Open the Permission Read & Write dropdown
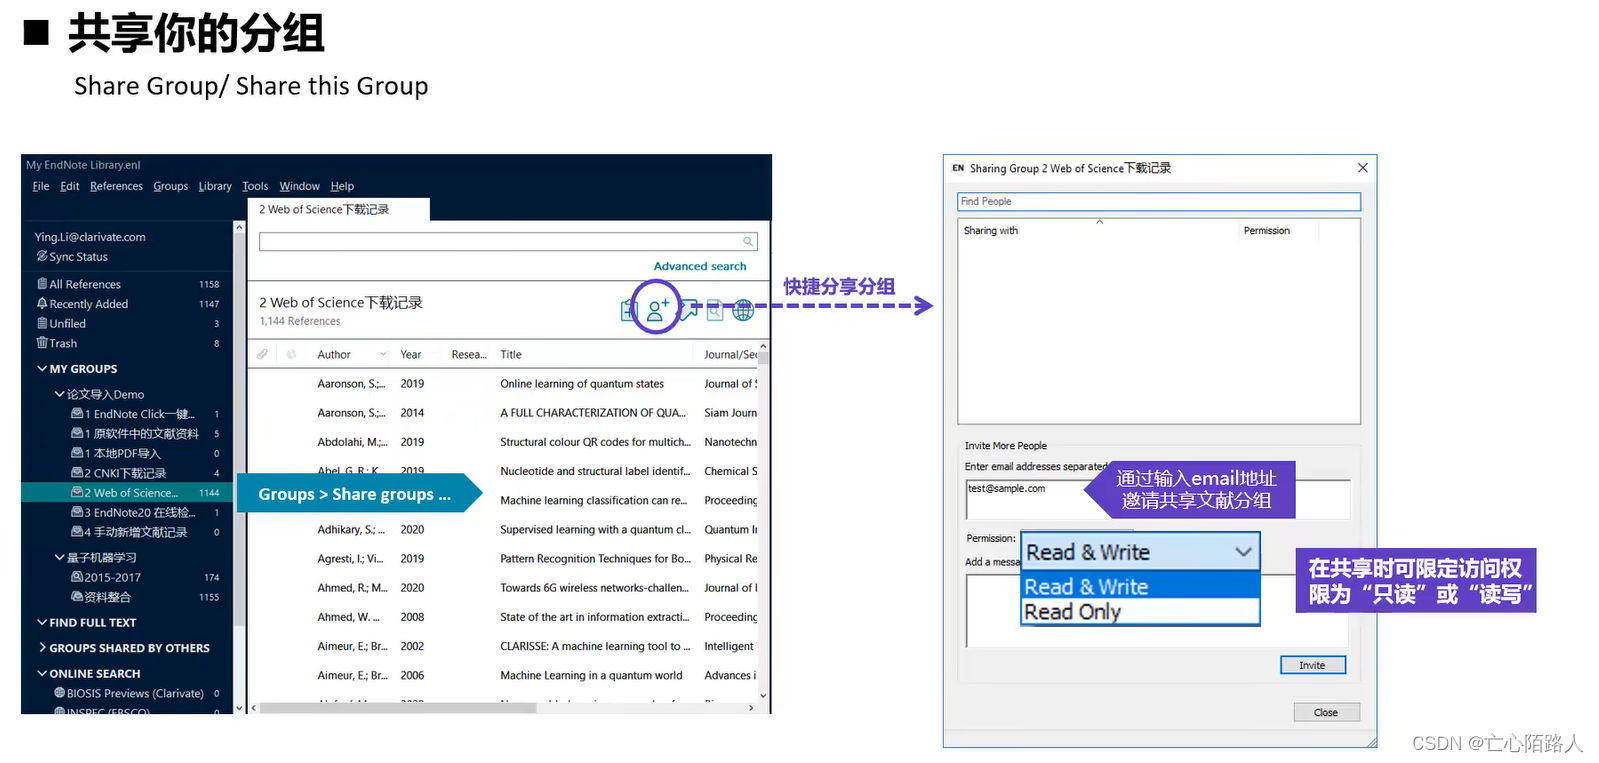 point(1140,552)
